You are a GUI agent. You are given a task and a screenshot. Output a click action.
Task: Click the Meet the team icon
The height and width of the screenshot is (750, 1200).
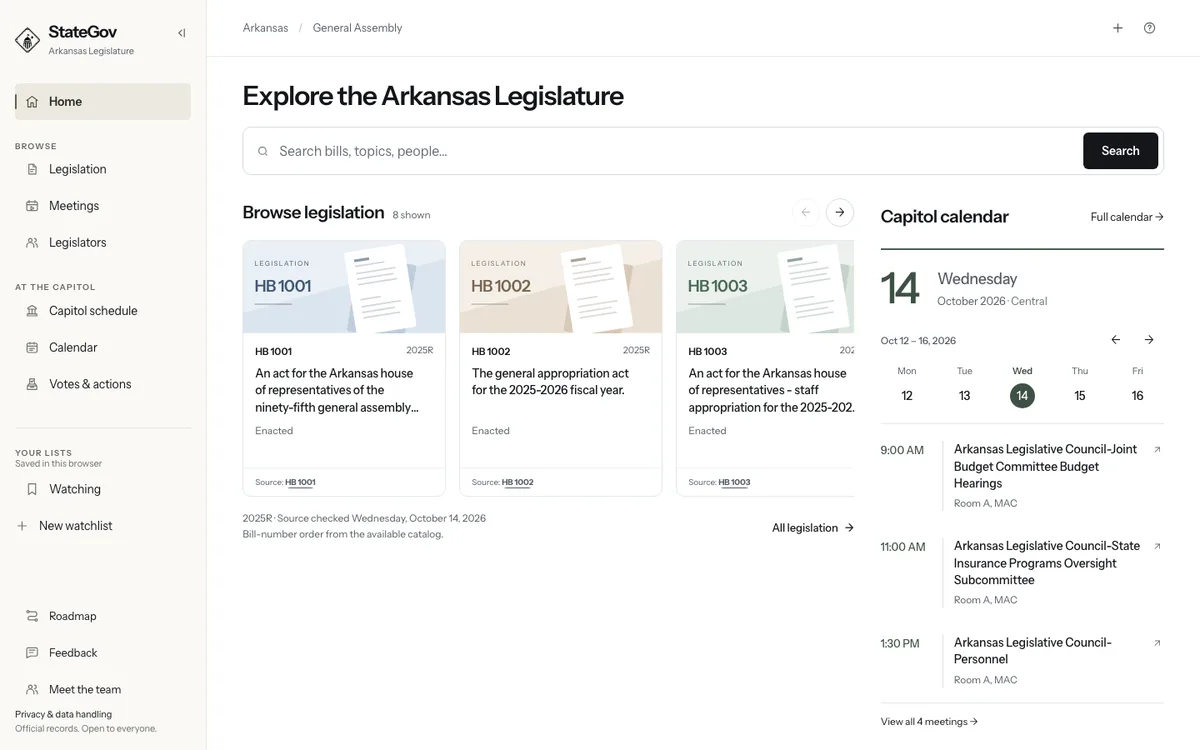(32, 690)
